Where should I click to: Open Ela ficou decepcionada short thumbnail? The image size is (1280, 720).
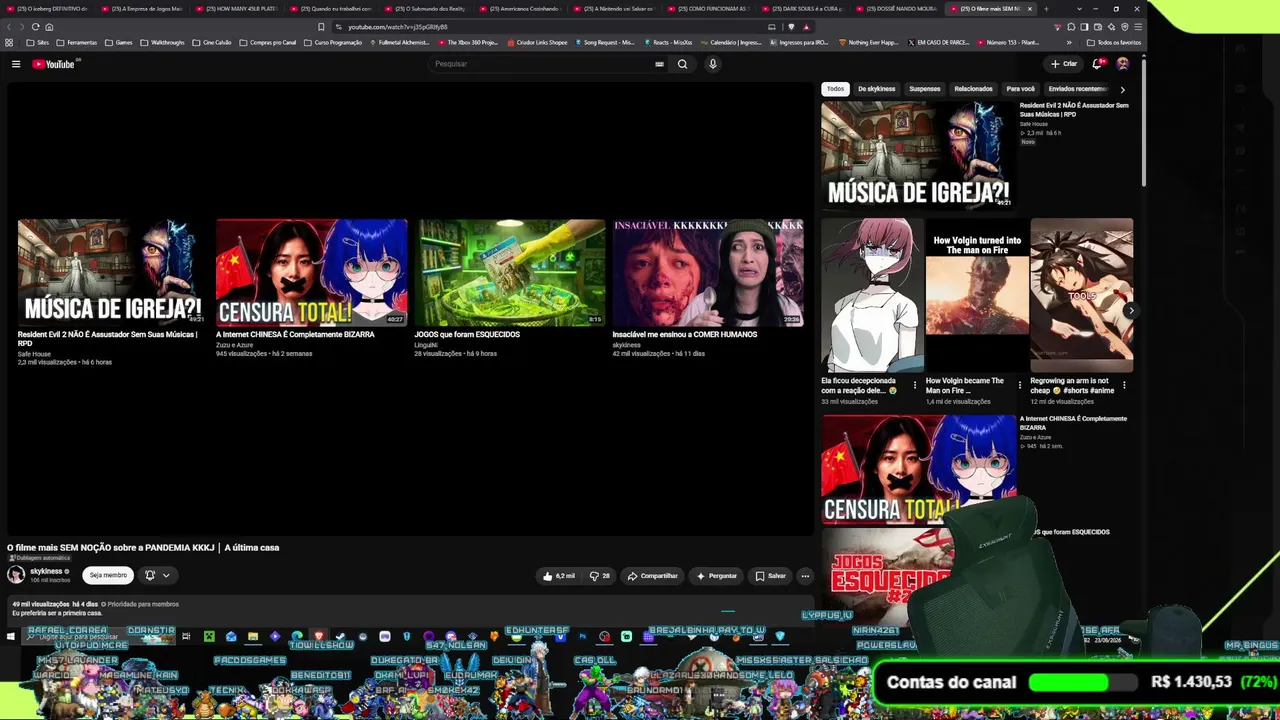873,295
